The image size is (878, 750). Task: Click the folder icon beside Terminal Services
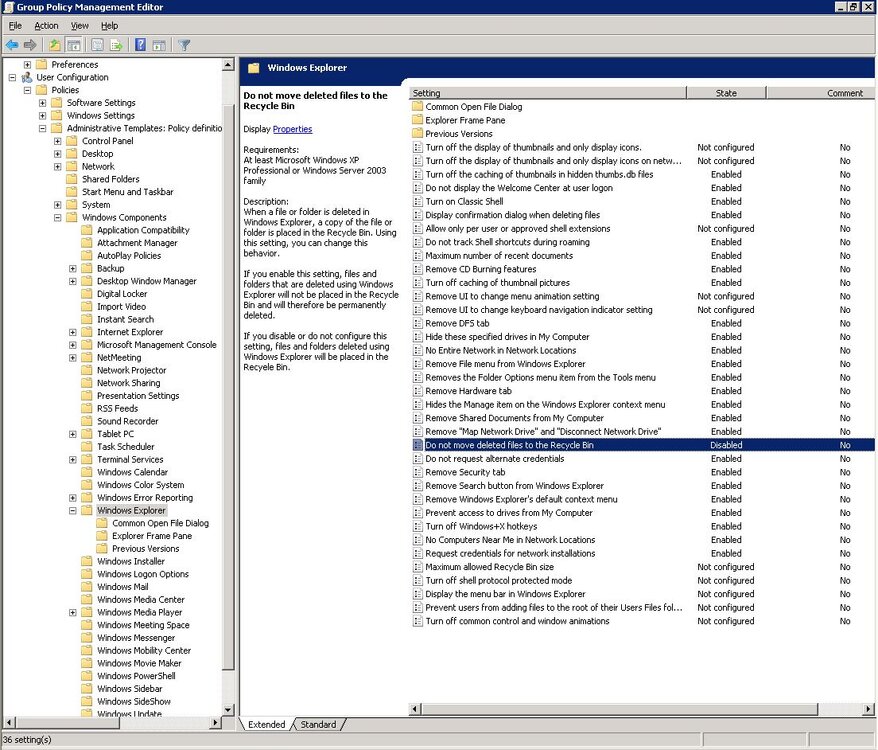pos(86,459)
